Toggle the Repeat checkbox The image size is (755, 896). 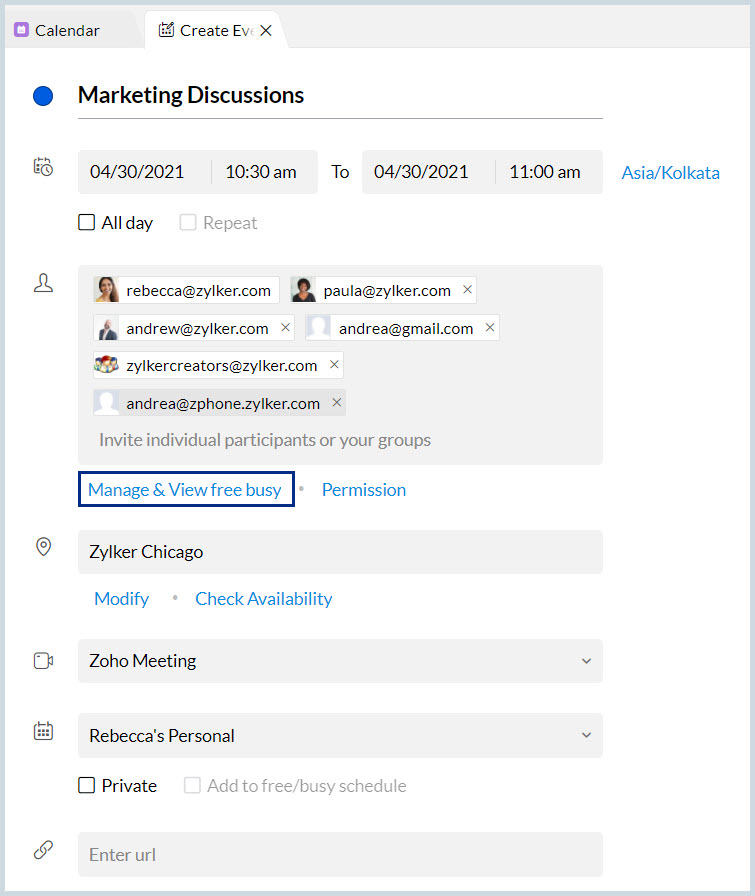188,223
